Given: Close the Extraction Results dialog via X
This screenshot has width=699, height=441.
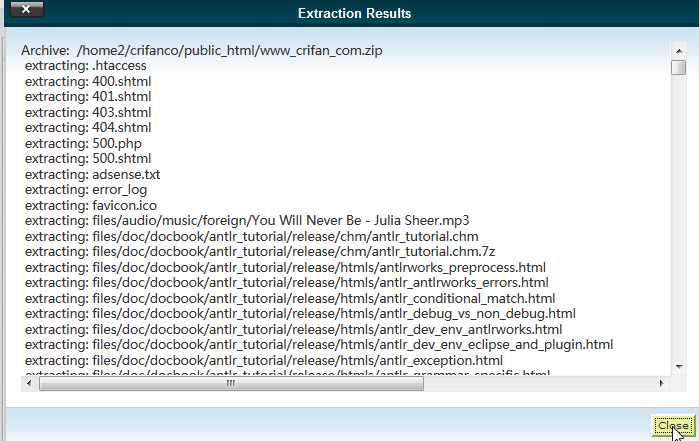Looking at the screenshot, I should pyautogui.click(x=27, y=9).
